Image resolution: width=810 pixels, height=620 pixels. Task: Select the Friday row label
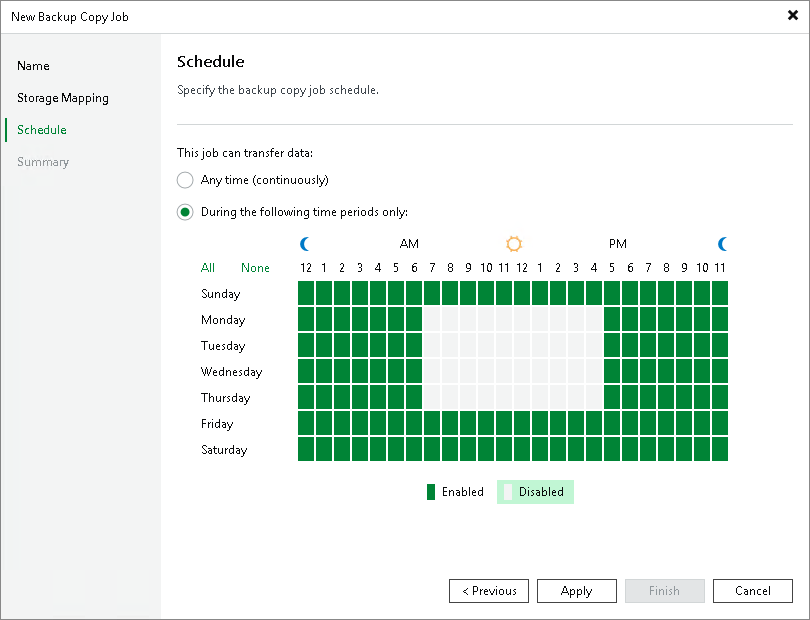pyautogui.click(x=217, y=424)
